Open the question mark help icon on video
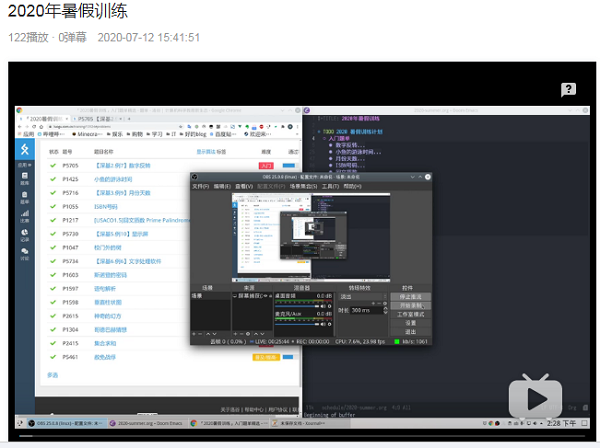 tap(568, 90)
